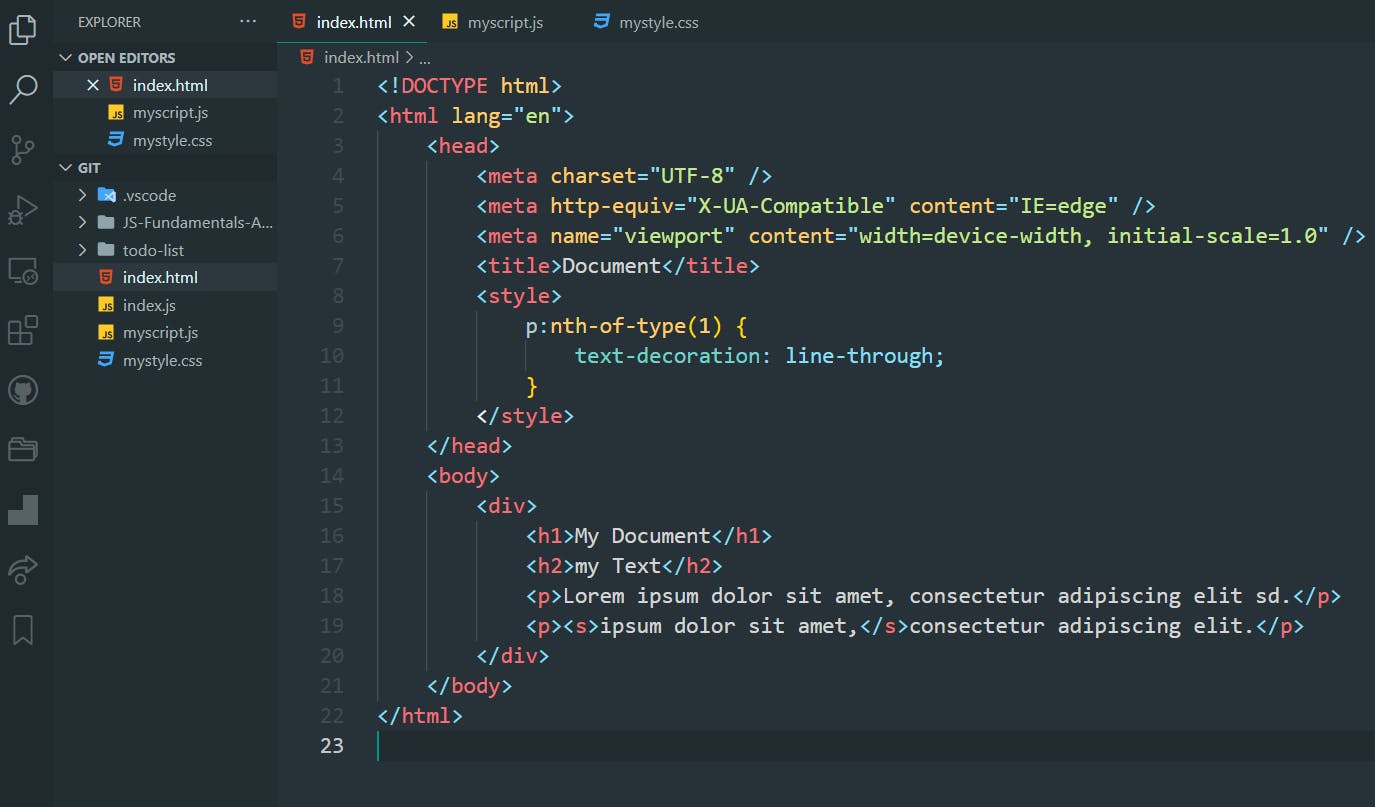Click the .vscode folder icon

106,195
